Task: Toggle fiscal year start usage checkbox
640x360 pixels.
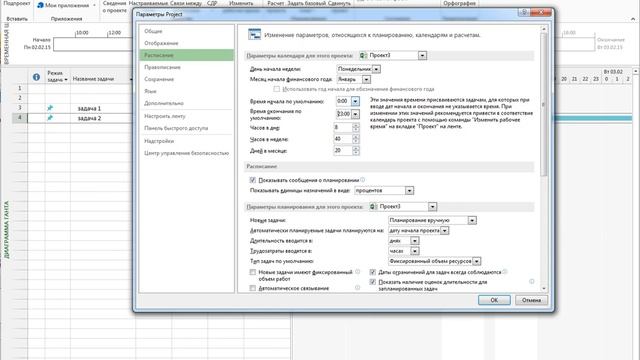Action: click(277, 89)
